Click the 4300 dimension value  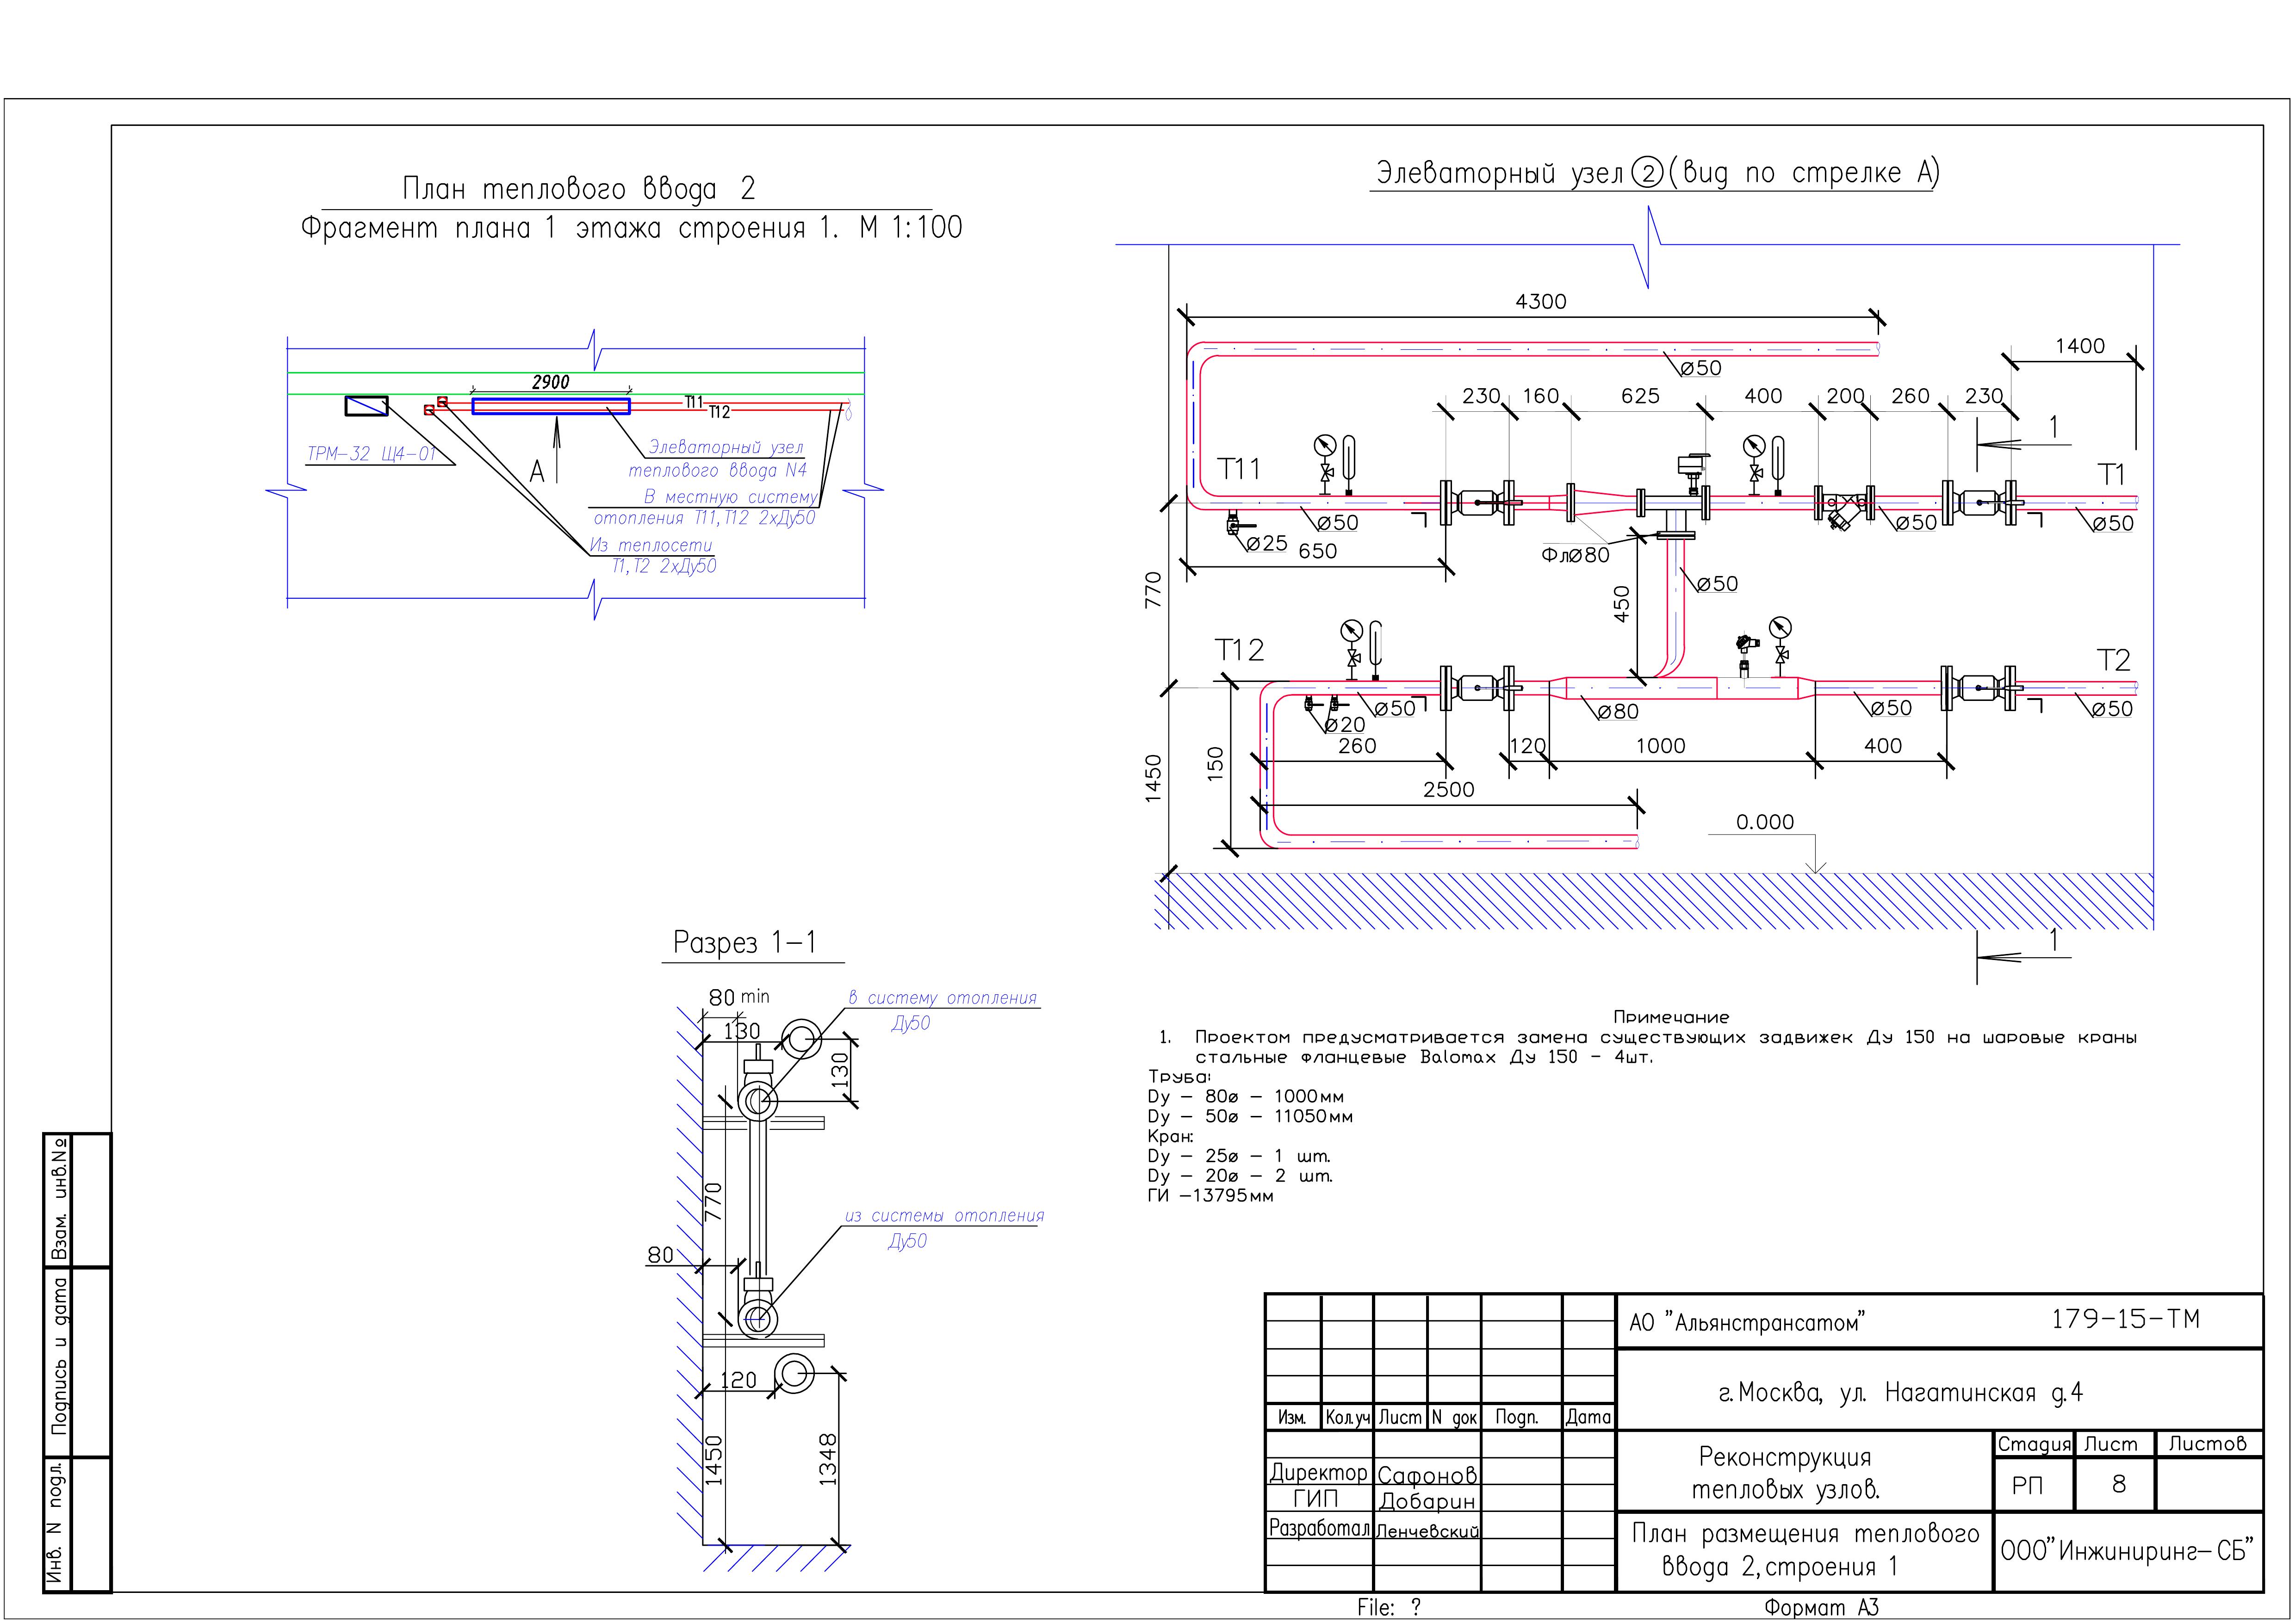click(x=1541, y=301)
